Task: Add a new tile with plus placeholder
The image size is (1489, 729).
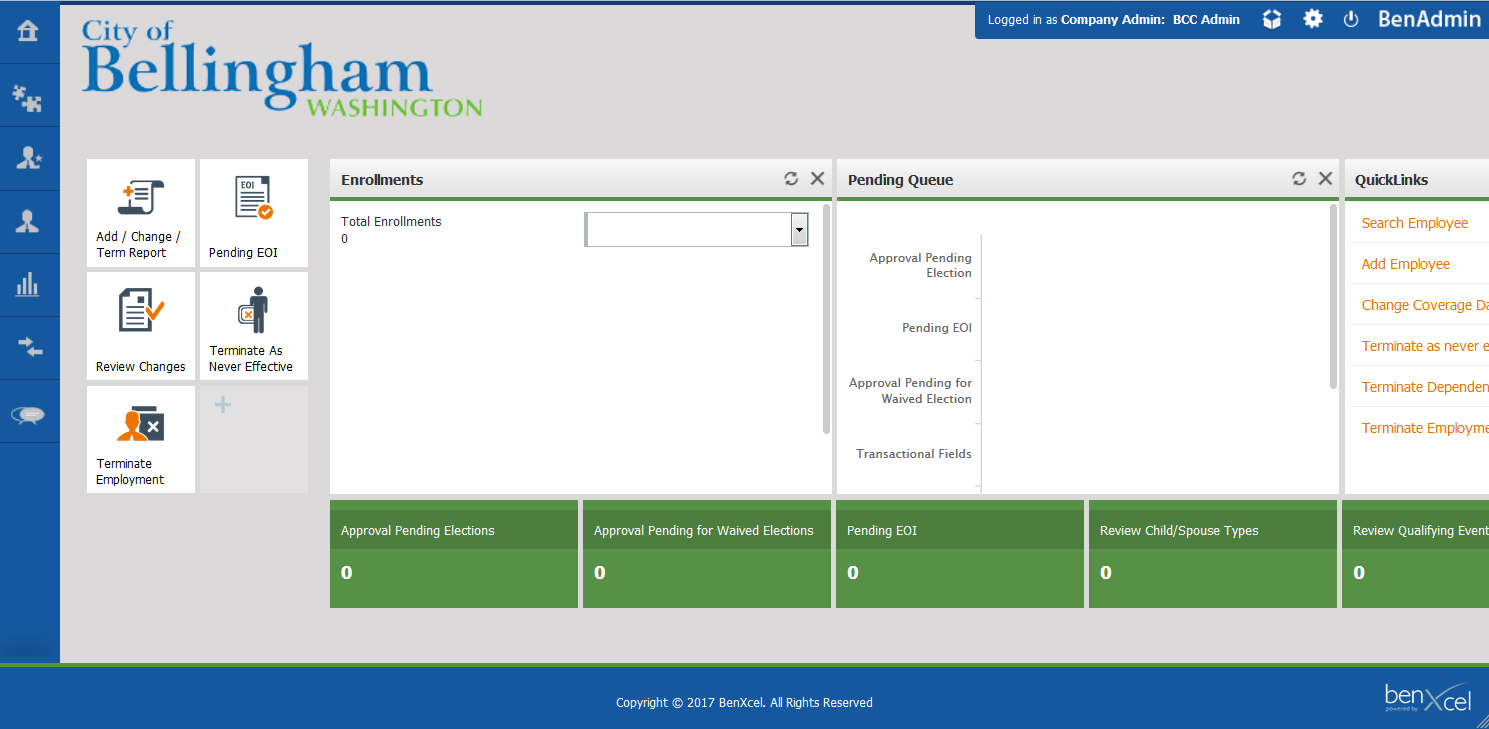Action: [x=224, y=406]
